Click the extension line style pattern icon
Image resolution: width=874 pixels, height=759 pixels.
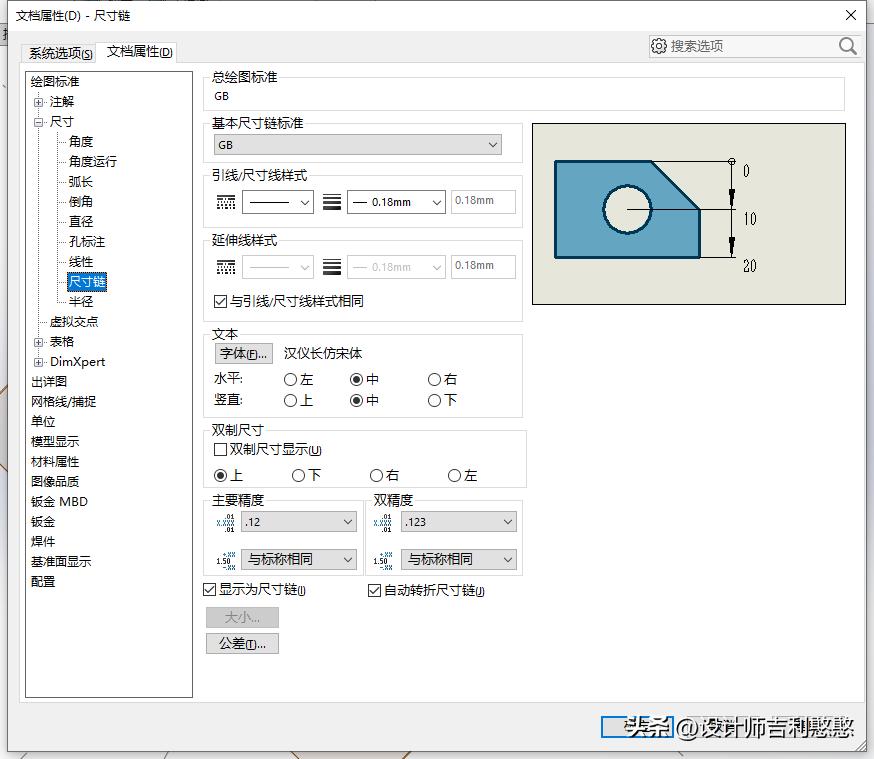coord(228,266)
